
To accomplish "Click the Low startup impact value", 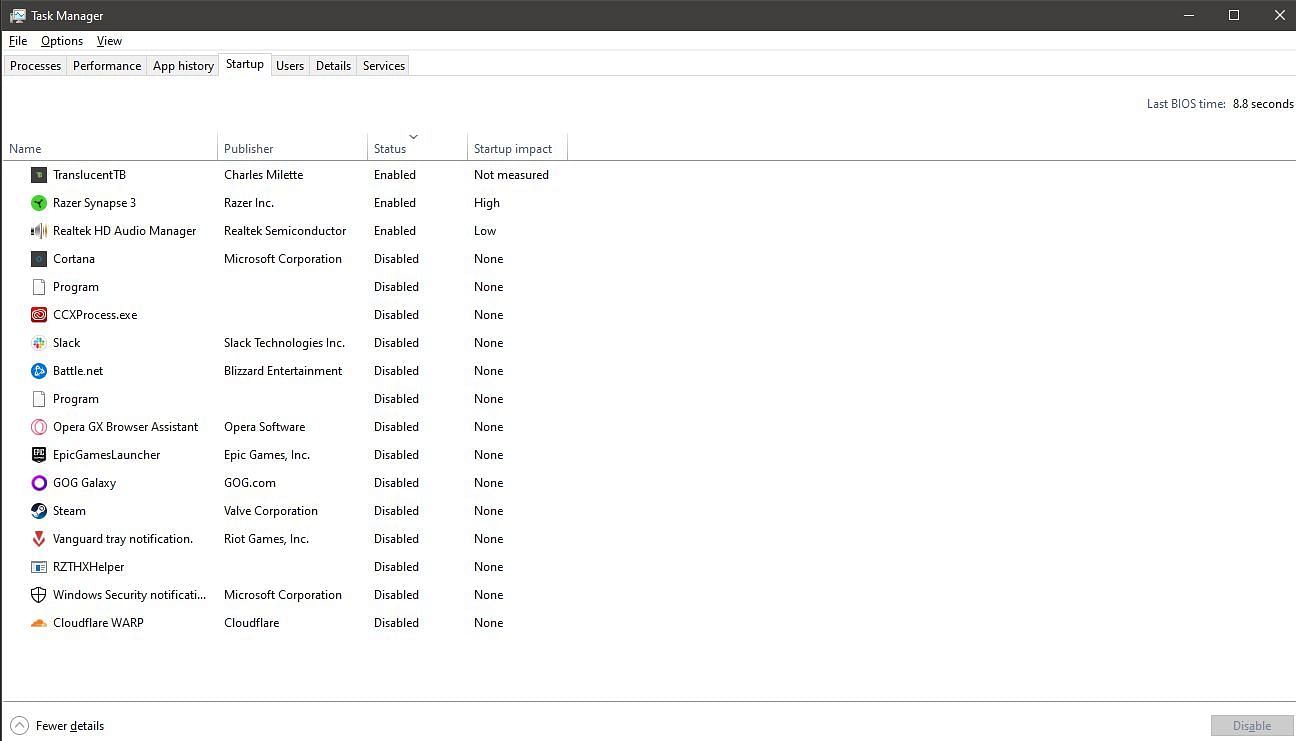I will click(x=485, y=231).
